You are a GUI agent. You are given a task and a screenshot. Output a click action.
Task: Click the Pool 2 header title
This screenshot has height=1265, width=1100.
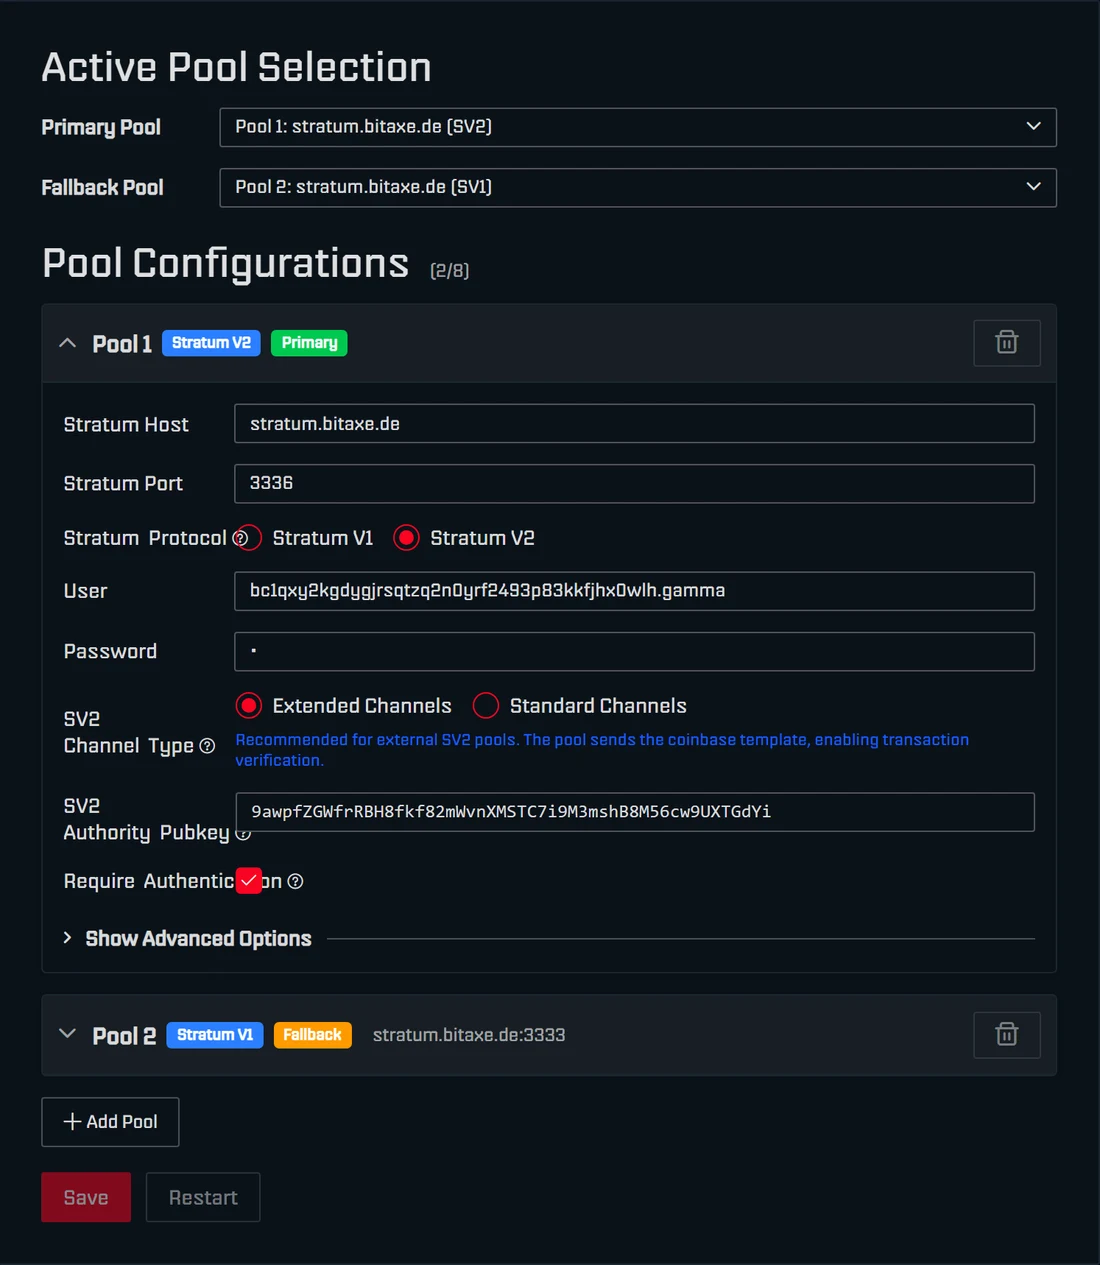pos(124,1036)
